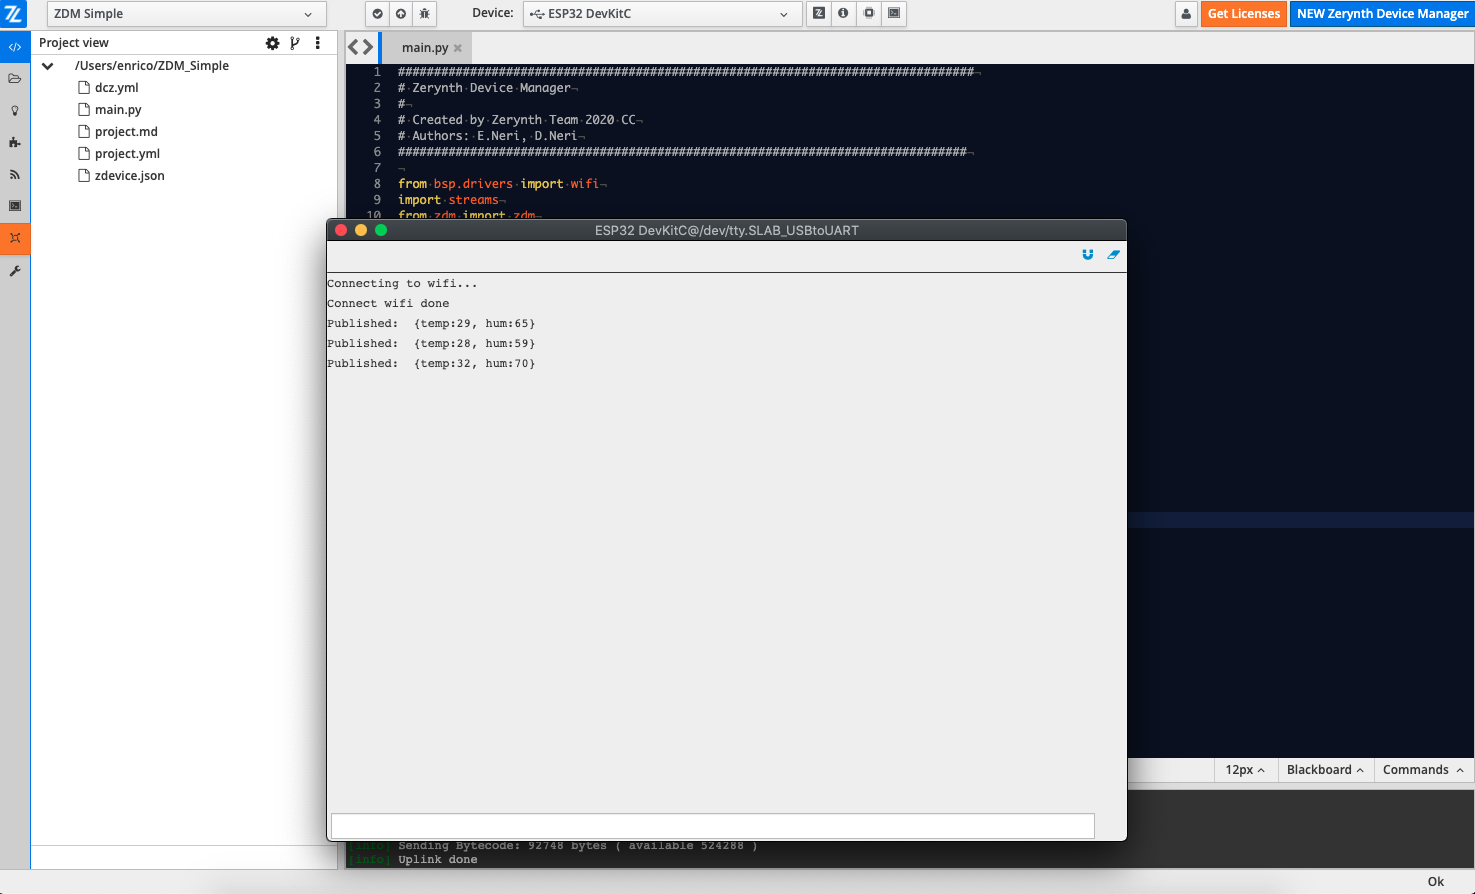Click the Get Licenses button
The height and width of the screenshot is (894, 1475).
[x=1244, y=14]
